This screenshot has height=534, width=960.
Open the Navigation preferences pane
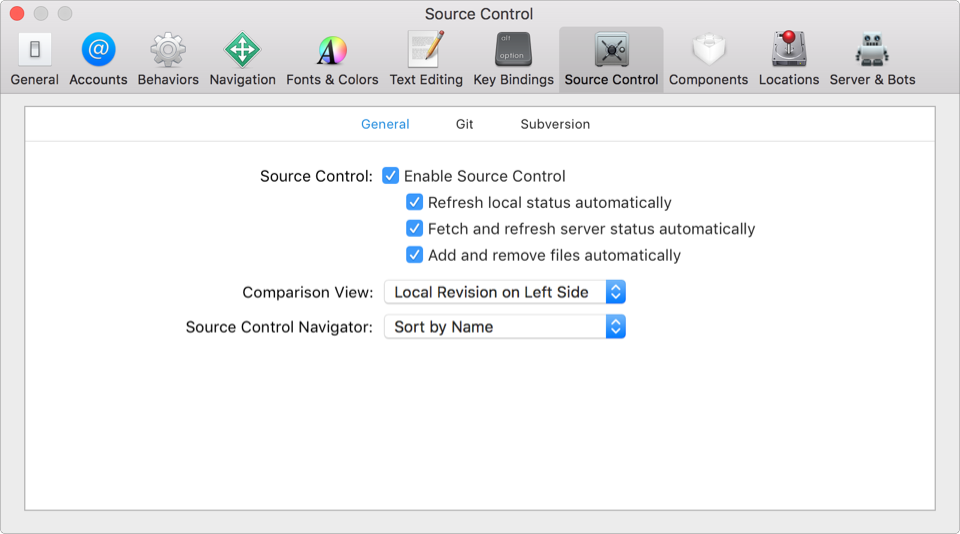click(242, 50)
